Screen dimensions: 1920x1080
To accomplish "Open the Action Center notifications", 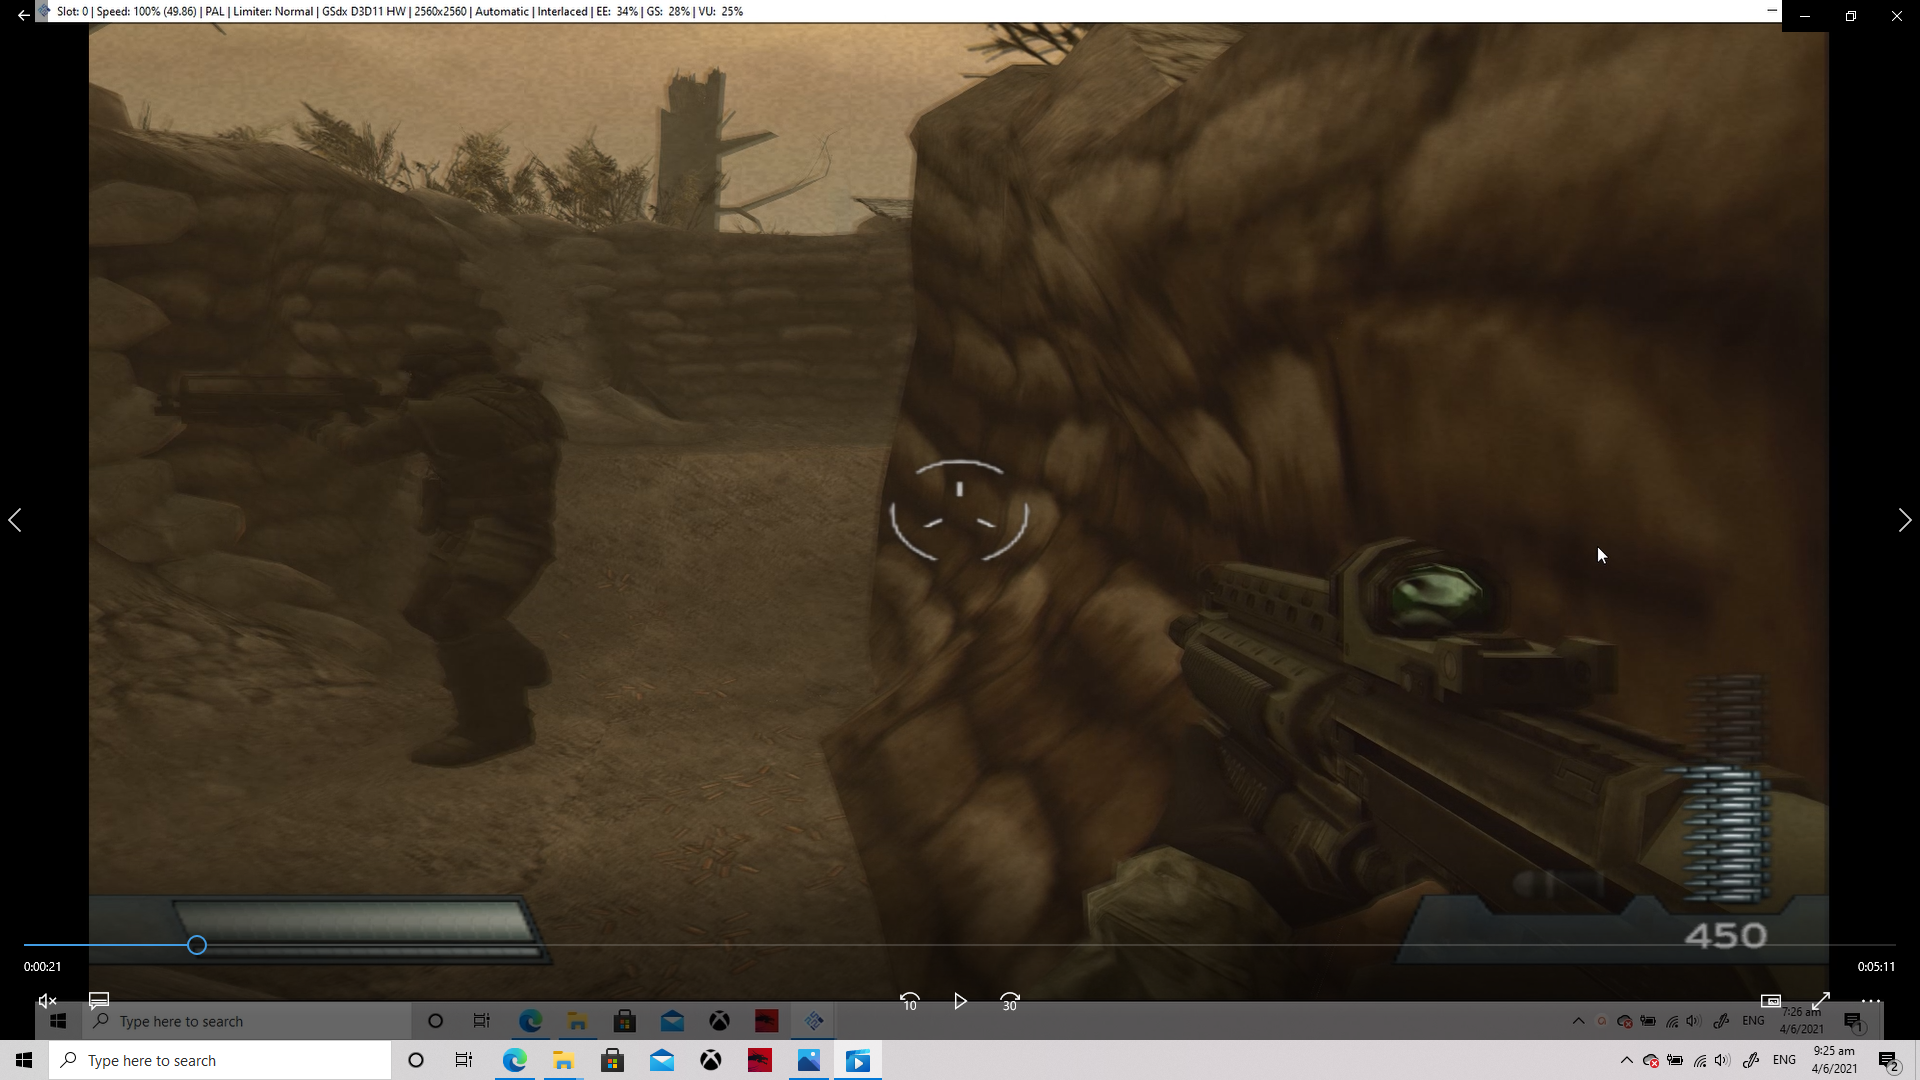I will pos(1888,1060).
